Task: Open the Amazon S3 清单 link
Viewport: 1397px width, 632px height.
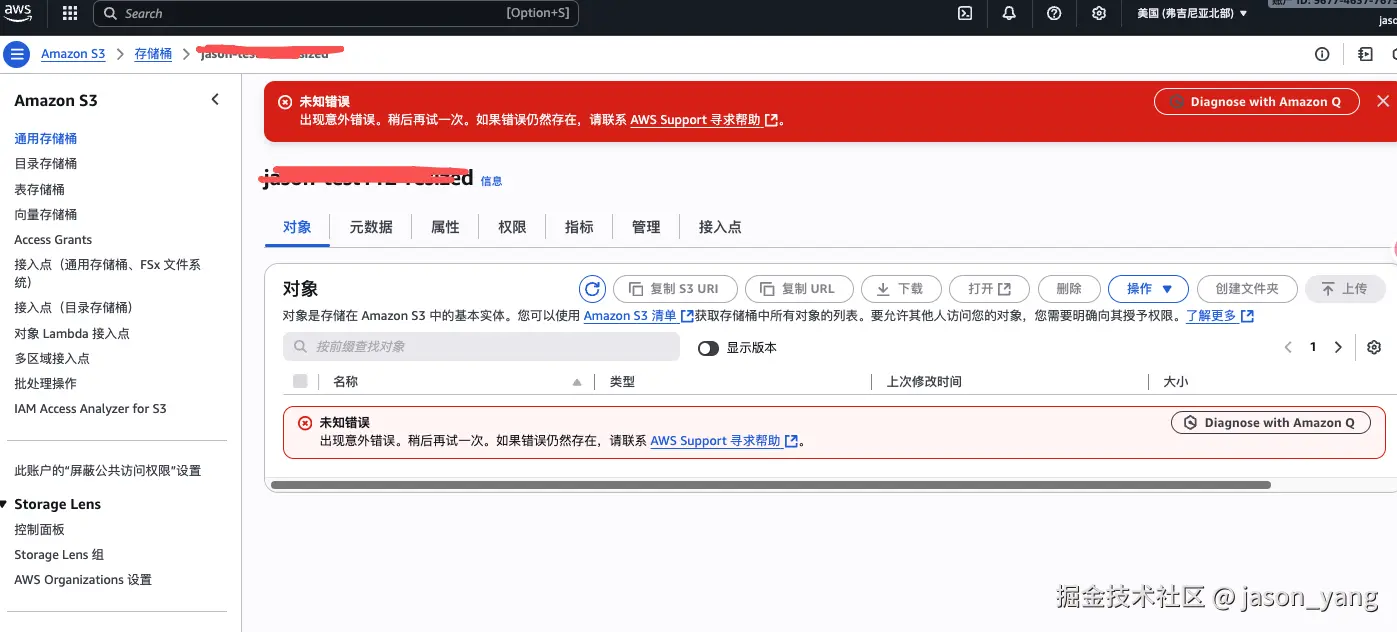Action: pyautogui.click(x=638, y=316)
